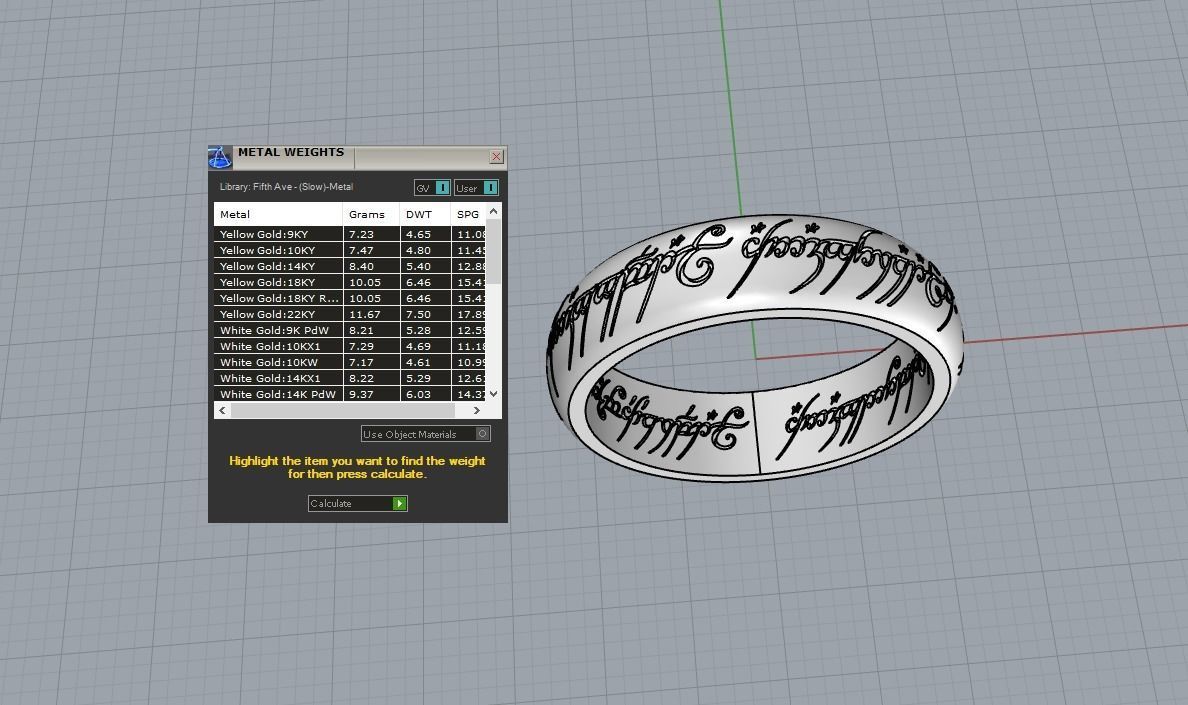Click DWT value 5.29
This screenshot has height=705, width=1188.
418,379
